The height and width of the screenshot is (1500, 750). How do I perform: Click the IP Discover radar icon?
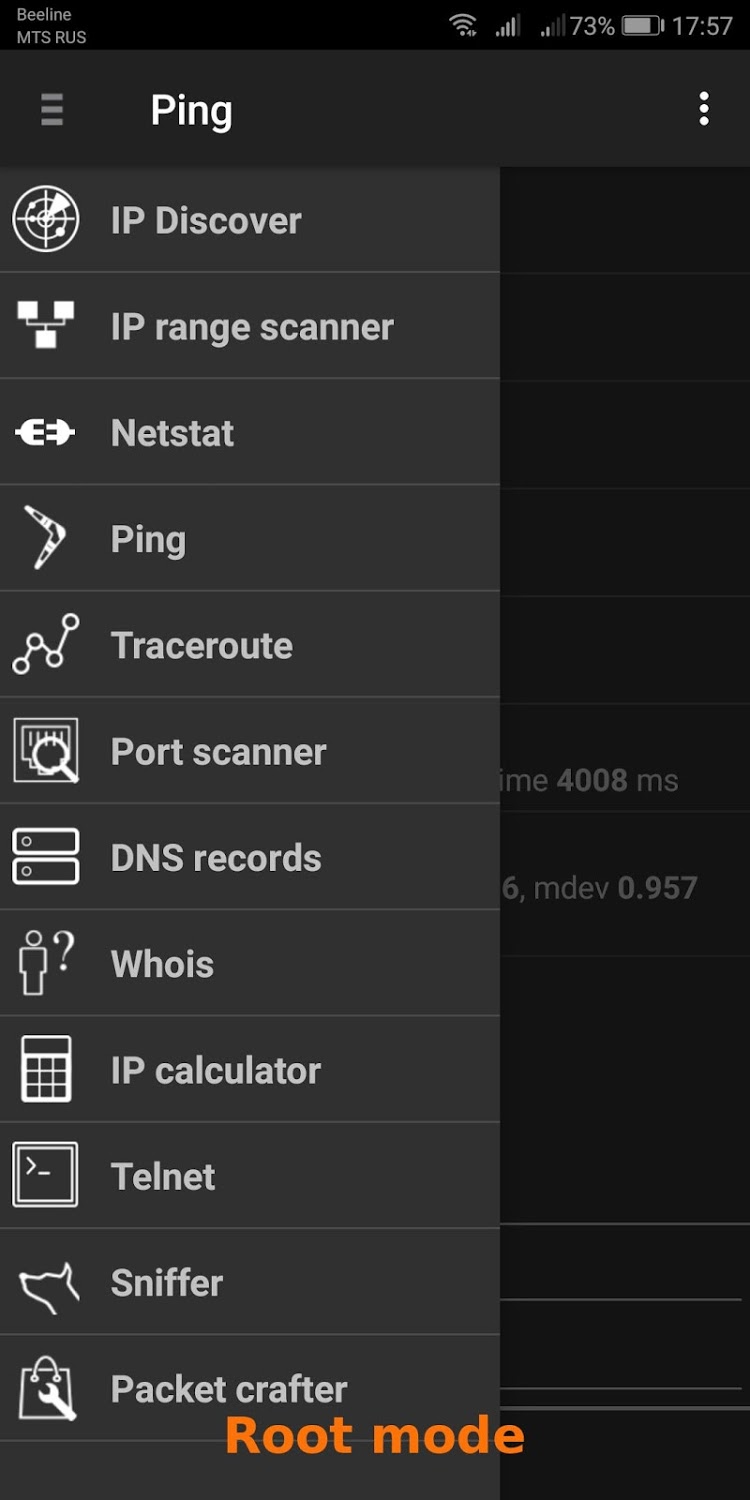[x=46, y=220]
